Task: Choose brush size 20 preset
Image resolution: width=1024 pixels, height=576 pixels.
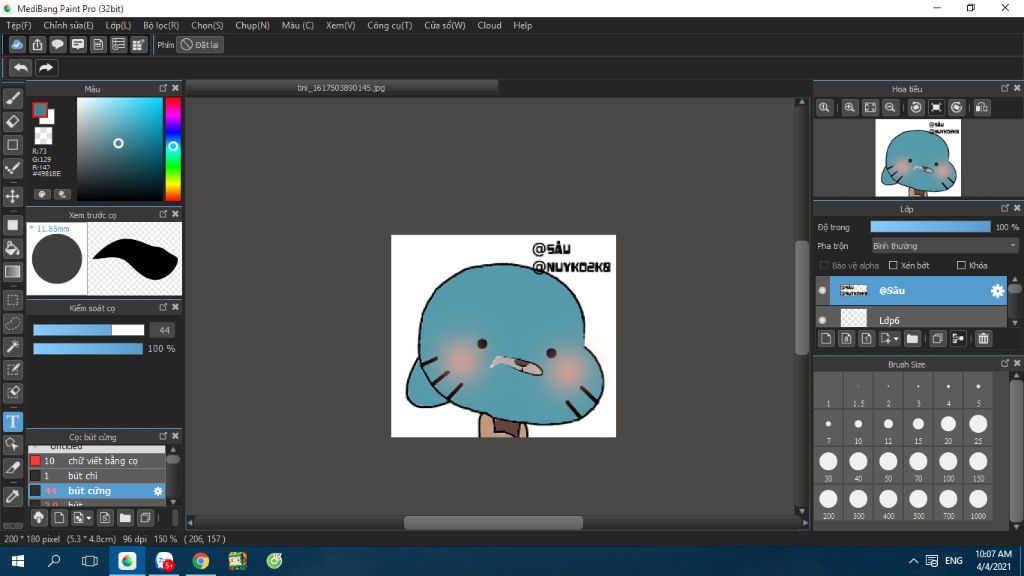Action: click(948, 428)
